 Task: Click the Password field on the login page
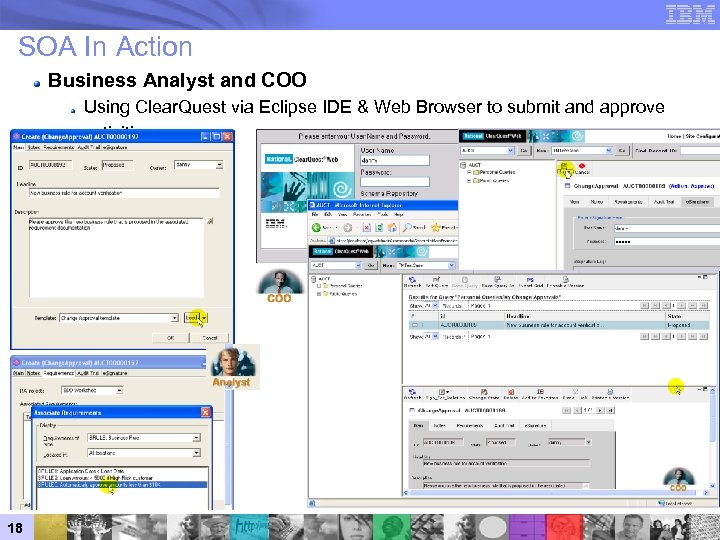click(395, 182)
